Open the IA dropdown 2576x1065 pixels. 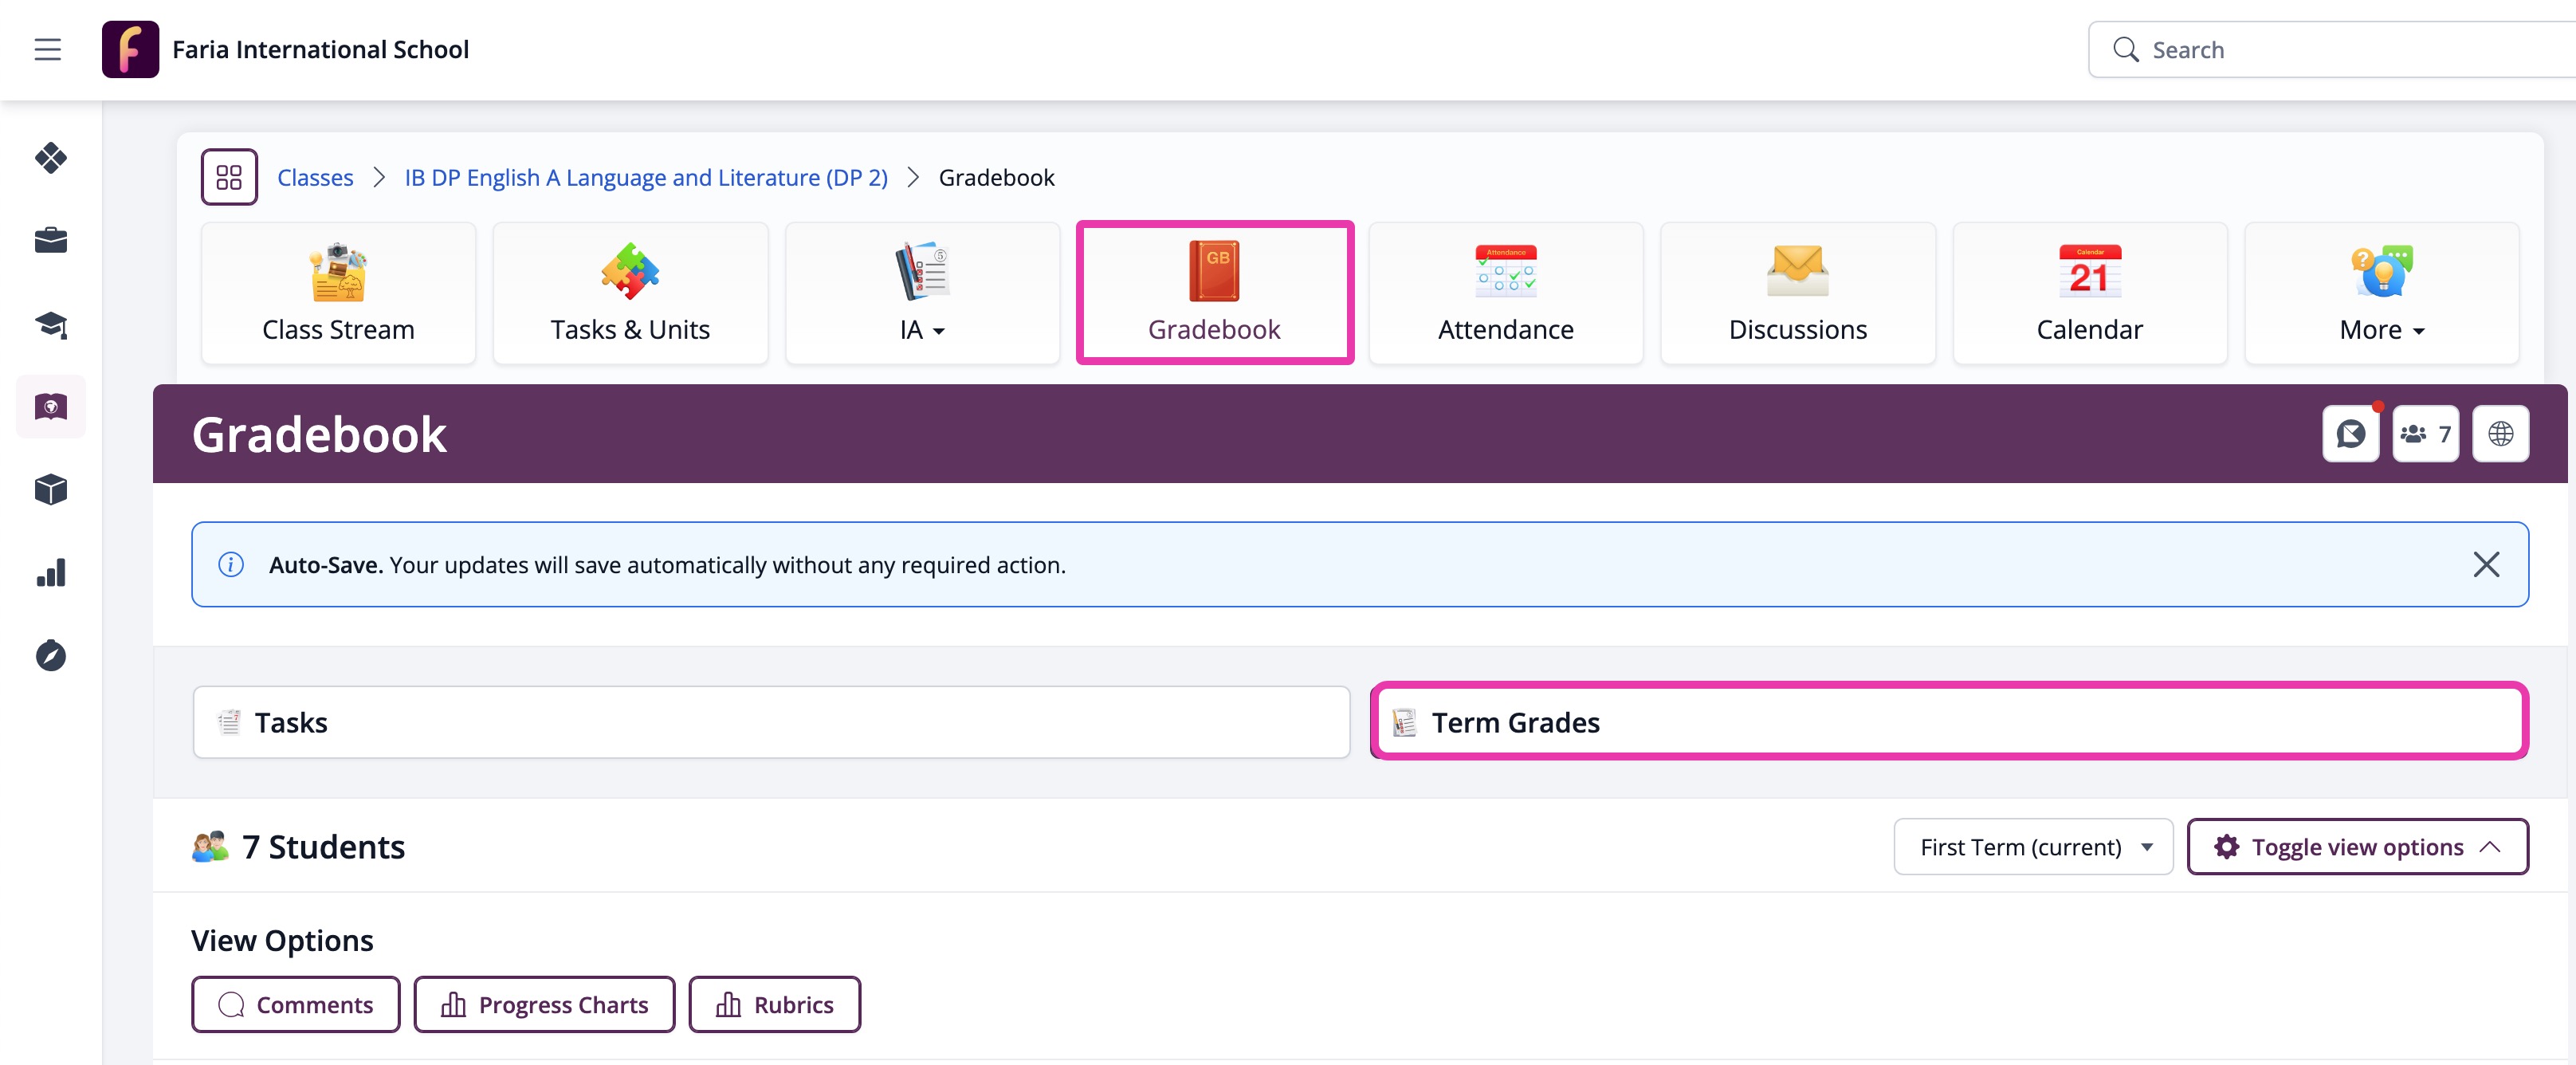coord(921,329)
